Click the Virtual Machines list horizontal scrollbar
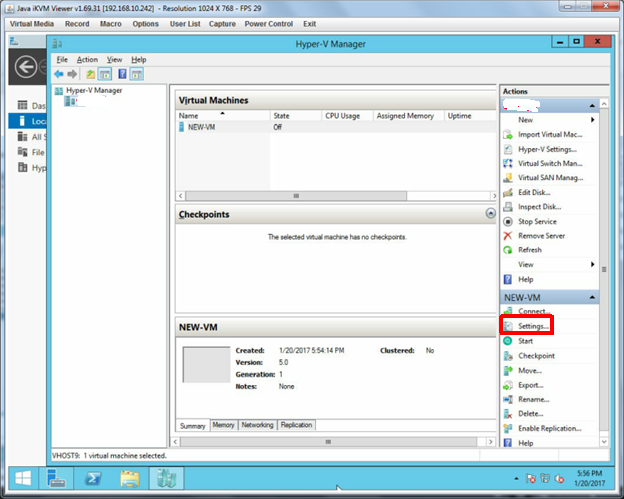624x499 pixels. pyautogui.click(x=296, y=196)
